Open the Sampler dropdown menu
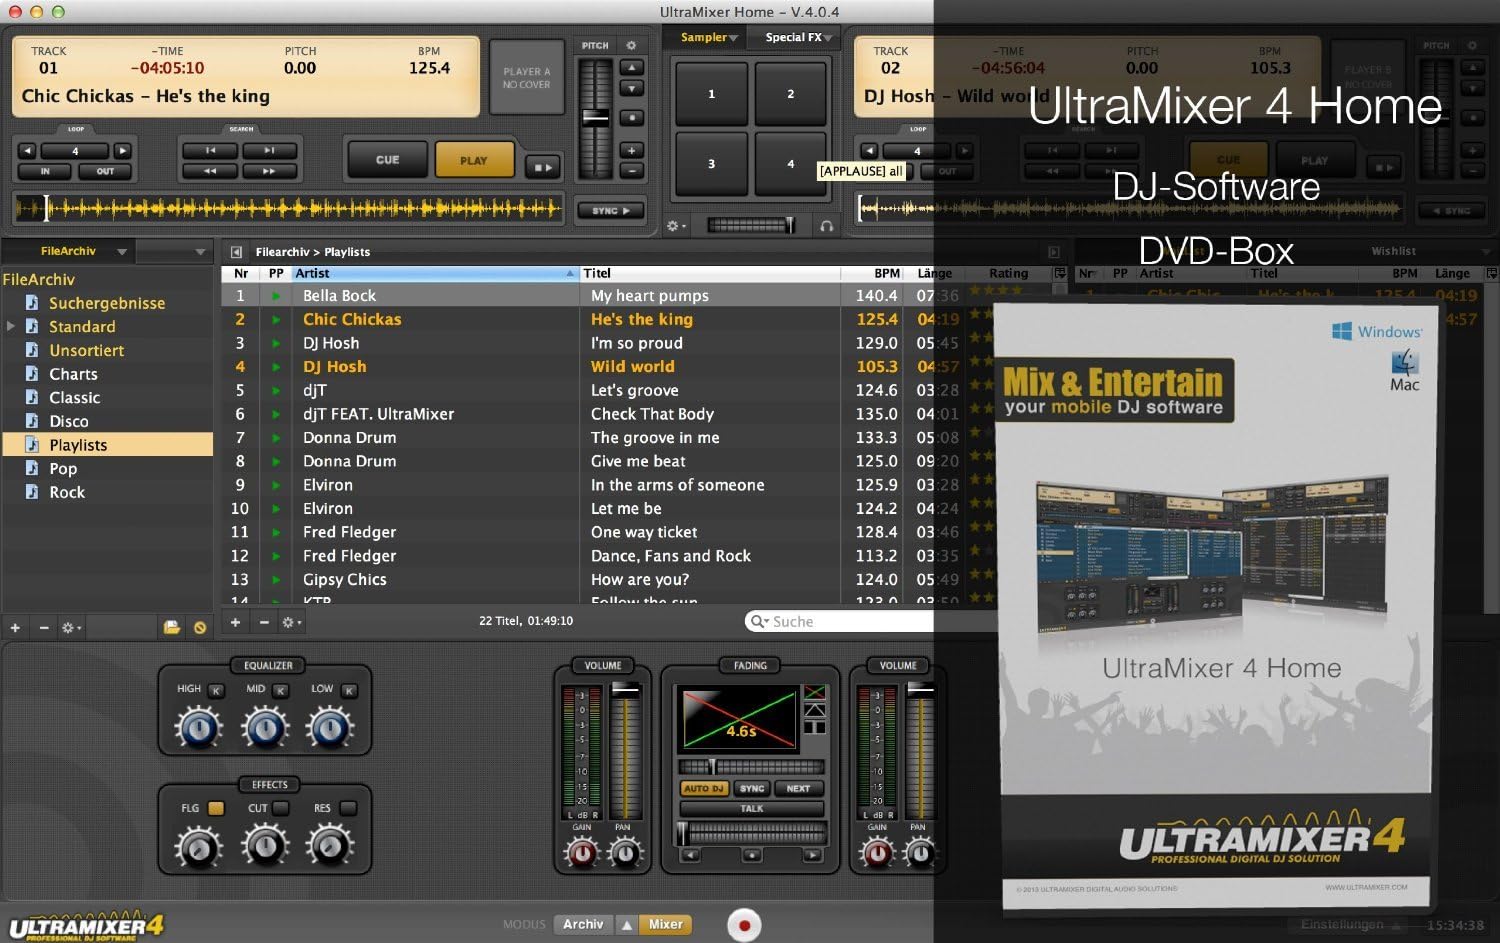 (705, 37)
